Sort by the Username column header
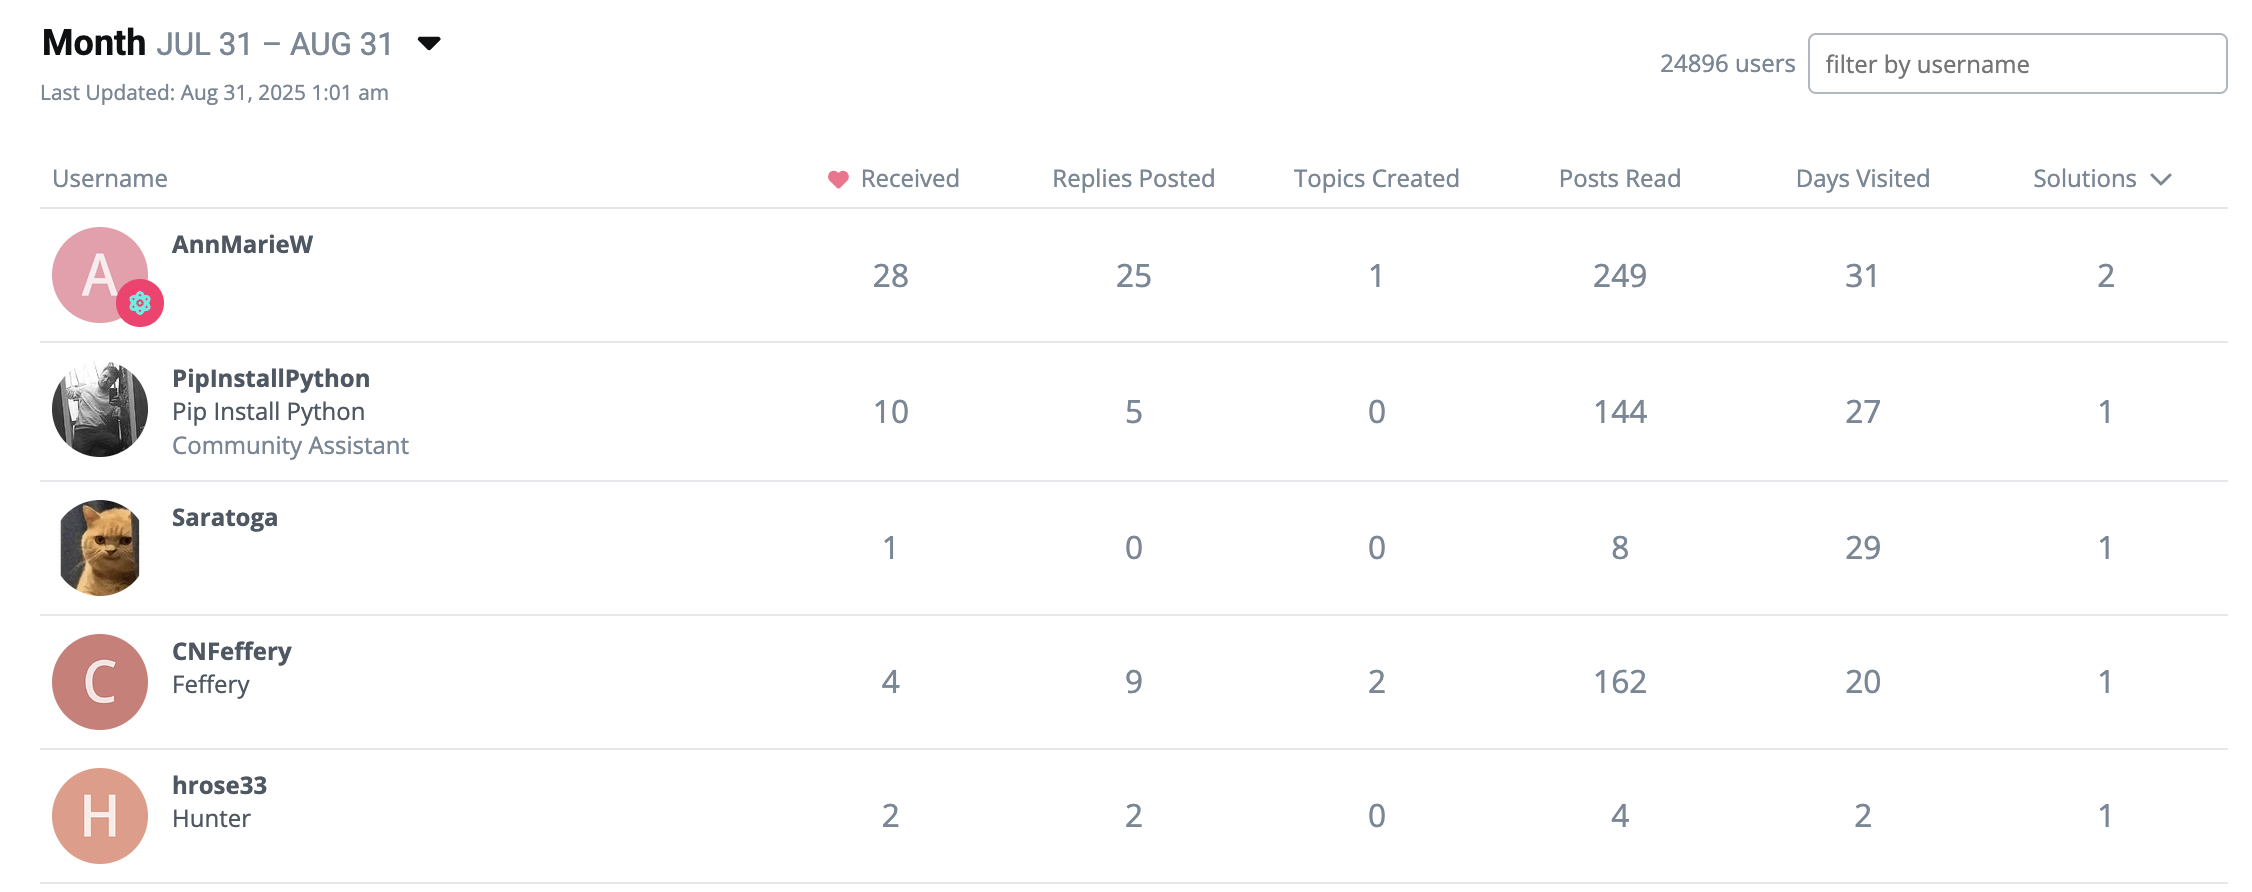Image resolution: width=2252 pixels, height=892 pixels. (x=110, y=179)
